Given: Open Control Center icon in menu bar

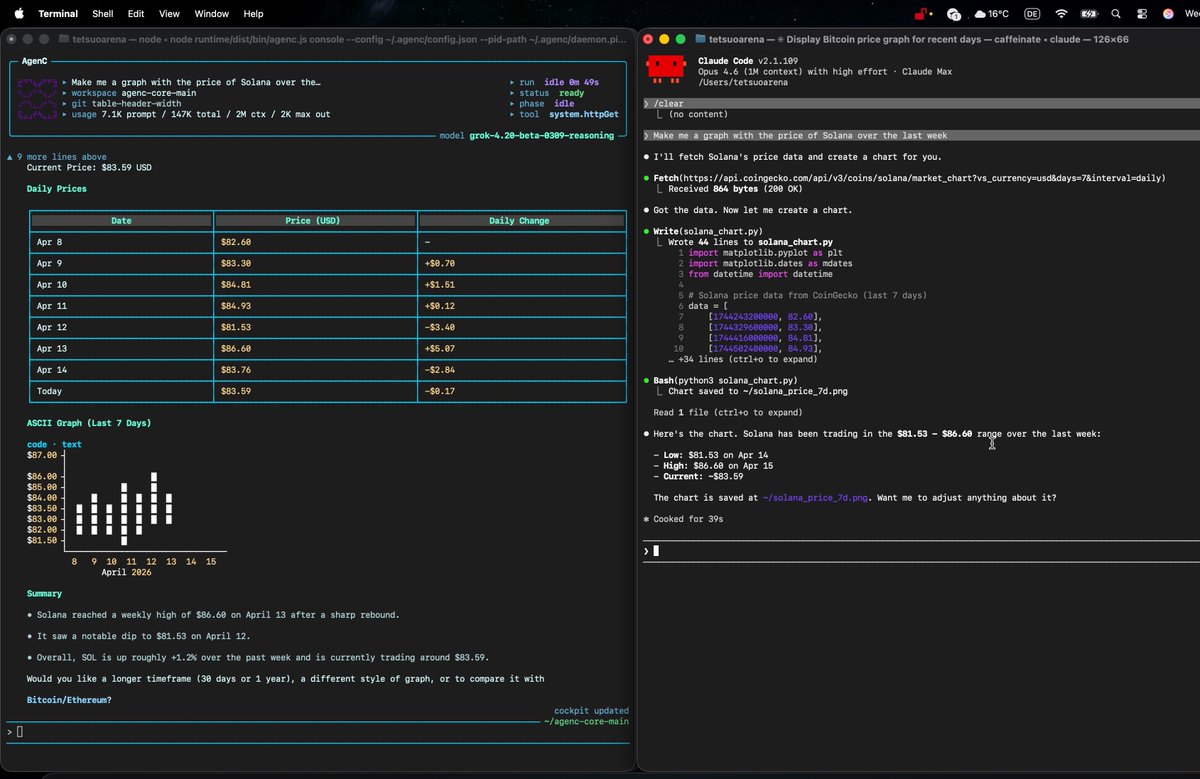Looking at the screenshot, I should point(1142,14).
